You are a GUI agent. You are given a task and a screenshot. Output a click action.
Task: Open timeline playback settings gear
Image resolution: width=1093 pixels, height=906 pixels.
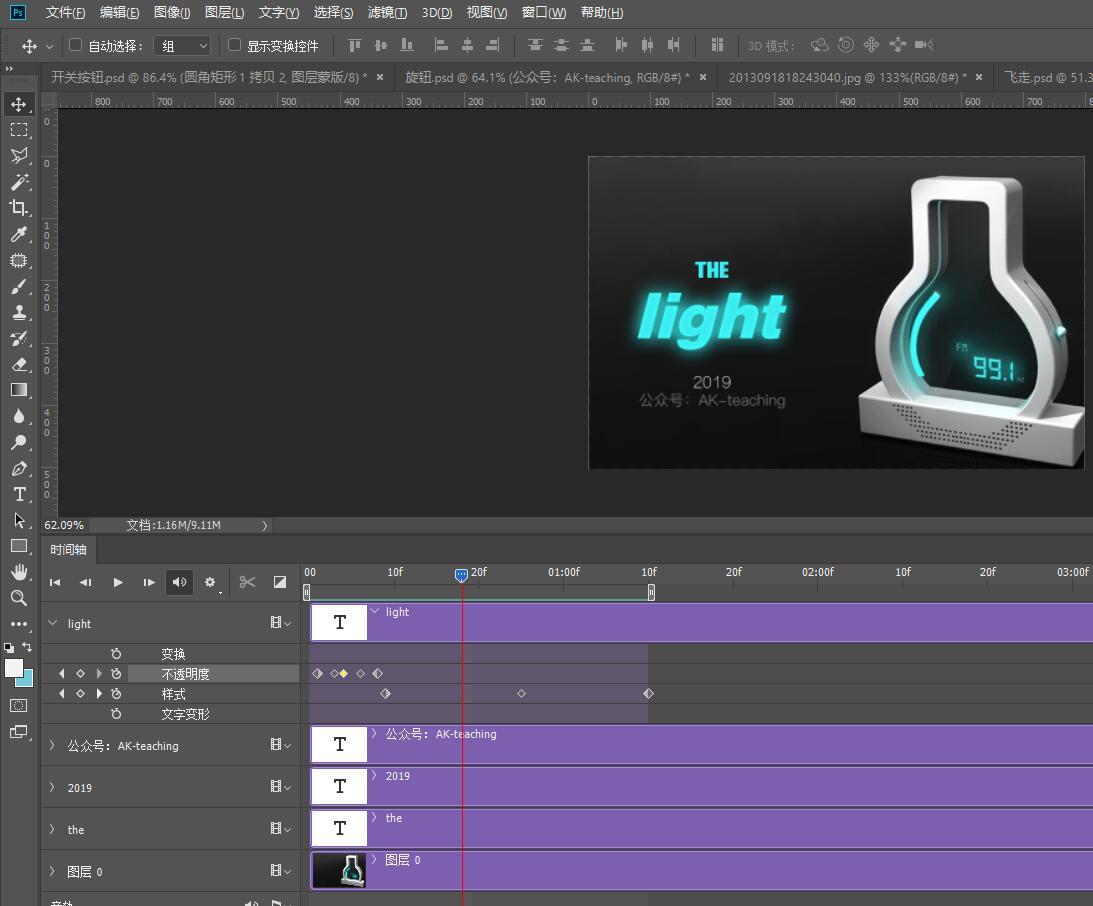click(x=210, y=582)
